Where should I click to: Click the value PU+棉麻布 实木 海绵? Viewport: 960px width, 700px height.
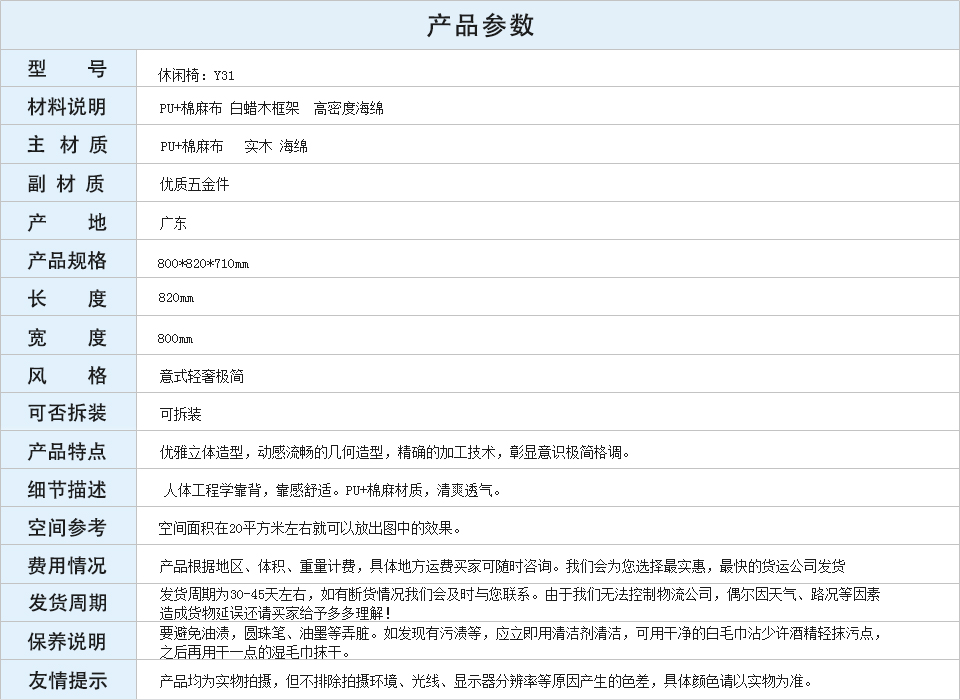(234, 146)
